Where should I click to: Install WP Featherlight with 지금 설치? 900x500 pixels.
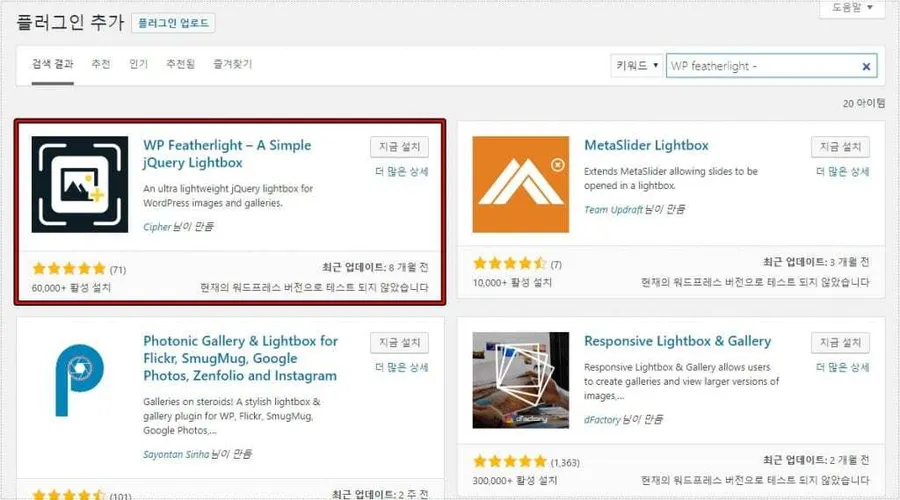399,147
